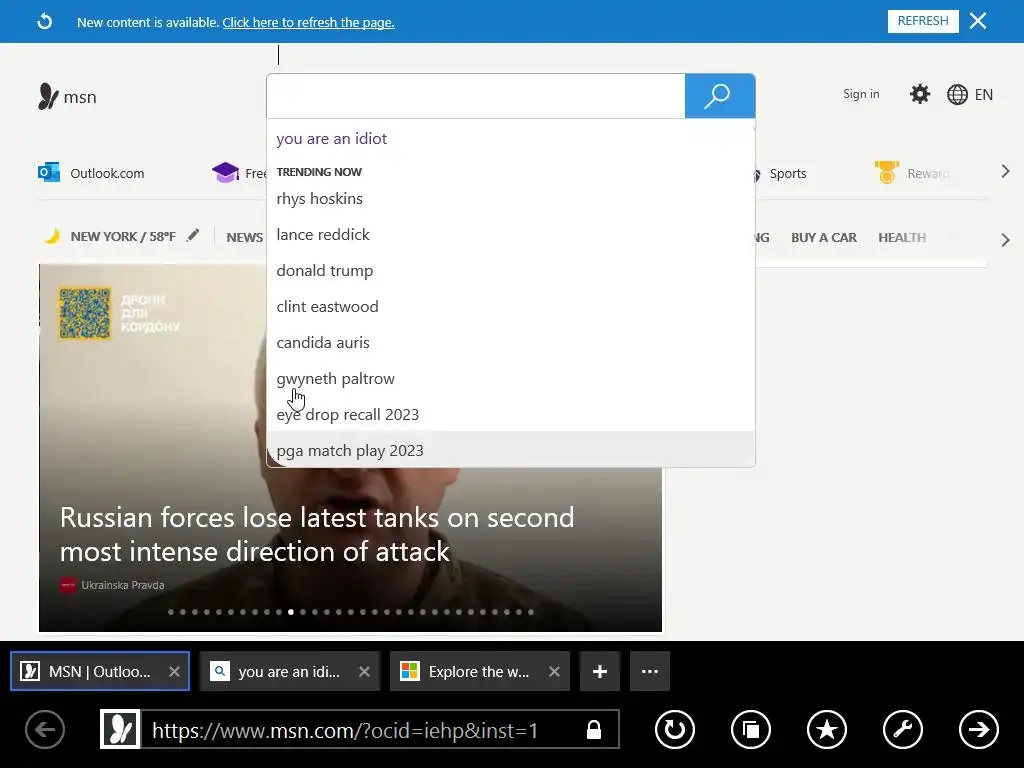1024x768 pixels.
Task: Click the Sign in link
Action: pyautogui.click(x=861, y=94)
